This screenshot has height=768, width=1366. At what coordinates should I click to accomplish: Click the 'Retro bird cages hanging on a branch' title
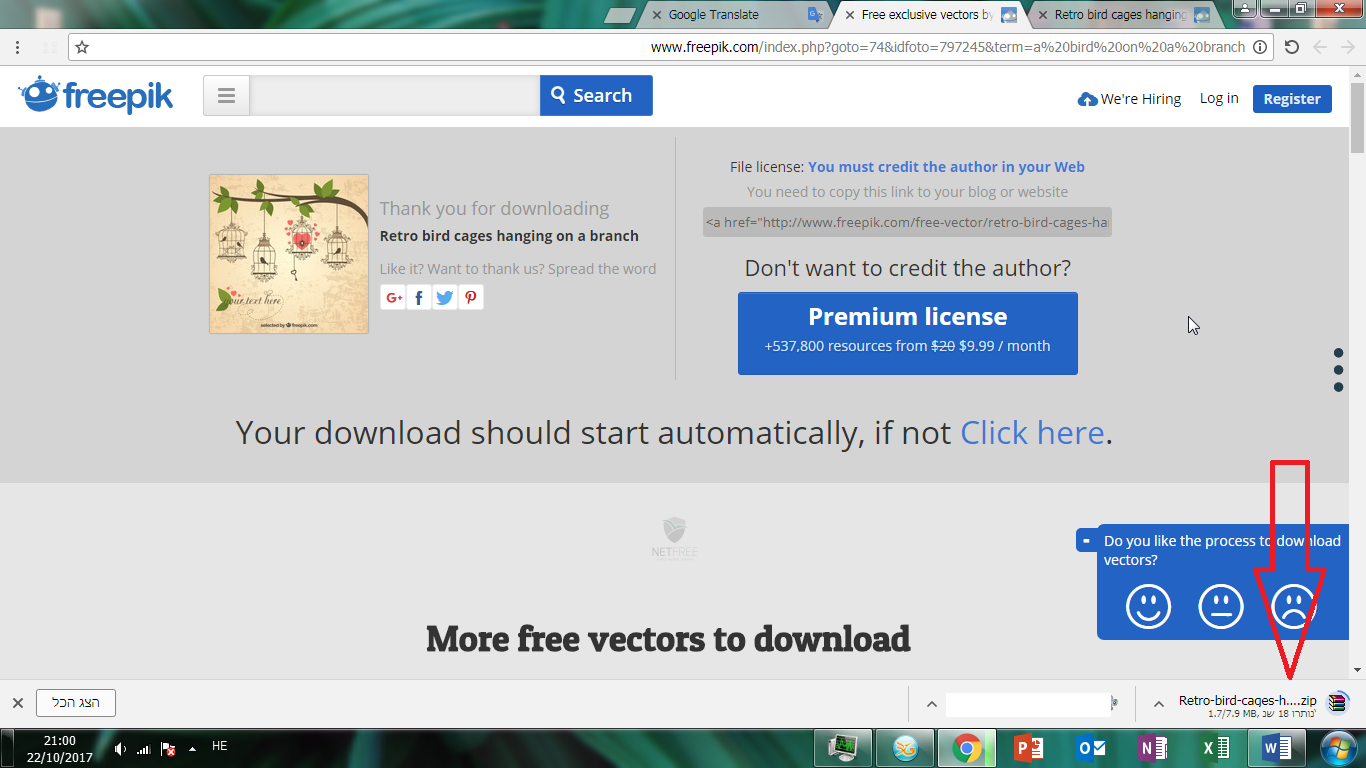click(509, 236)
